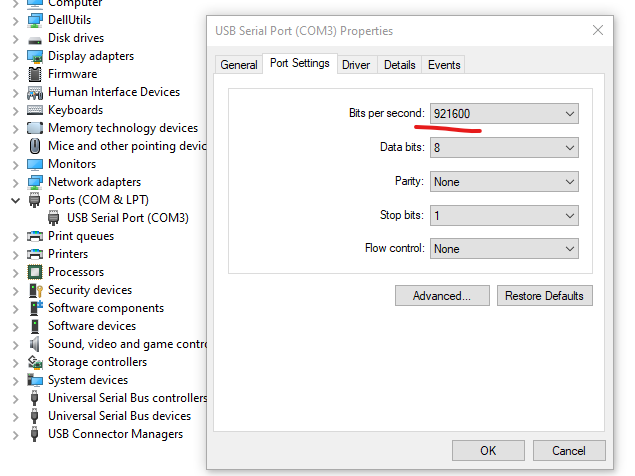This screenshot has width=635, height=476.
Task: Click the USB Connector Managers icon
Action: (x=36, y=434)
